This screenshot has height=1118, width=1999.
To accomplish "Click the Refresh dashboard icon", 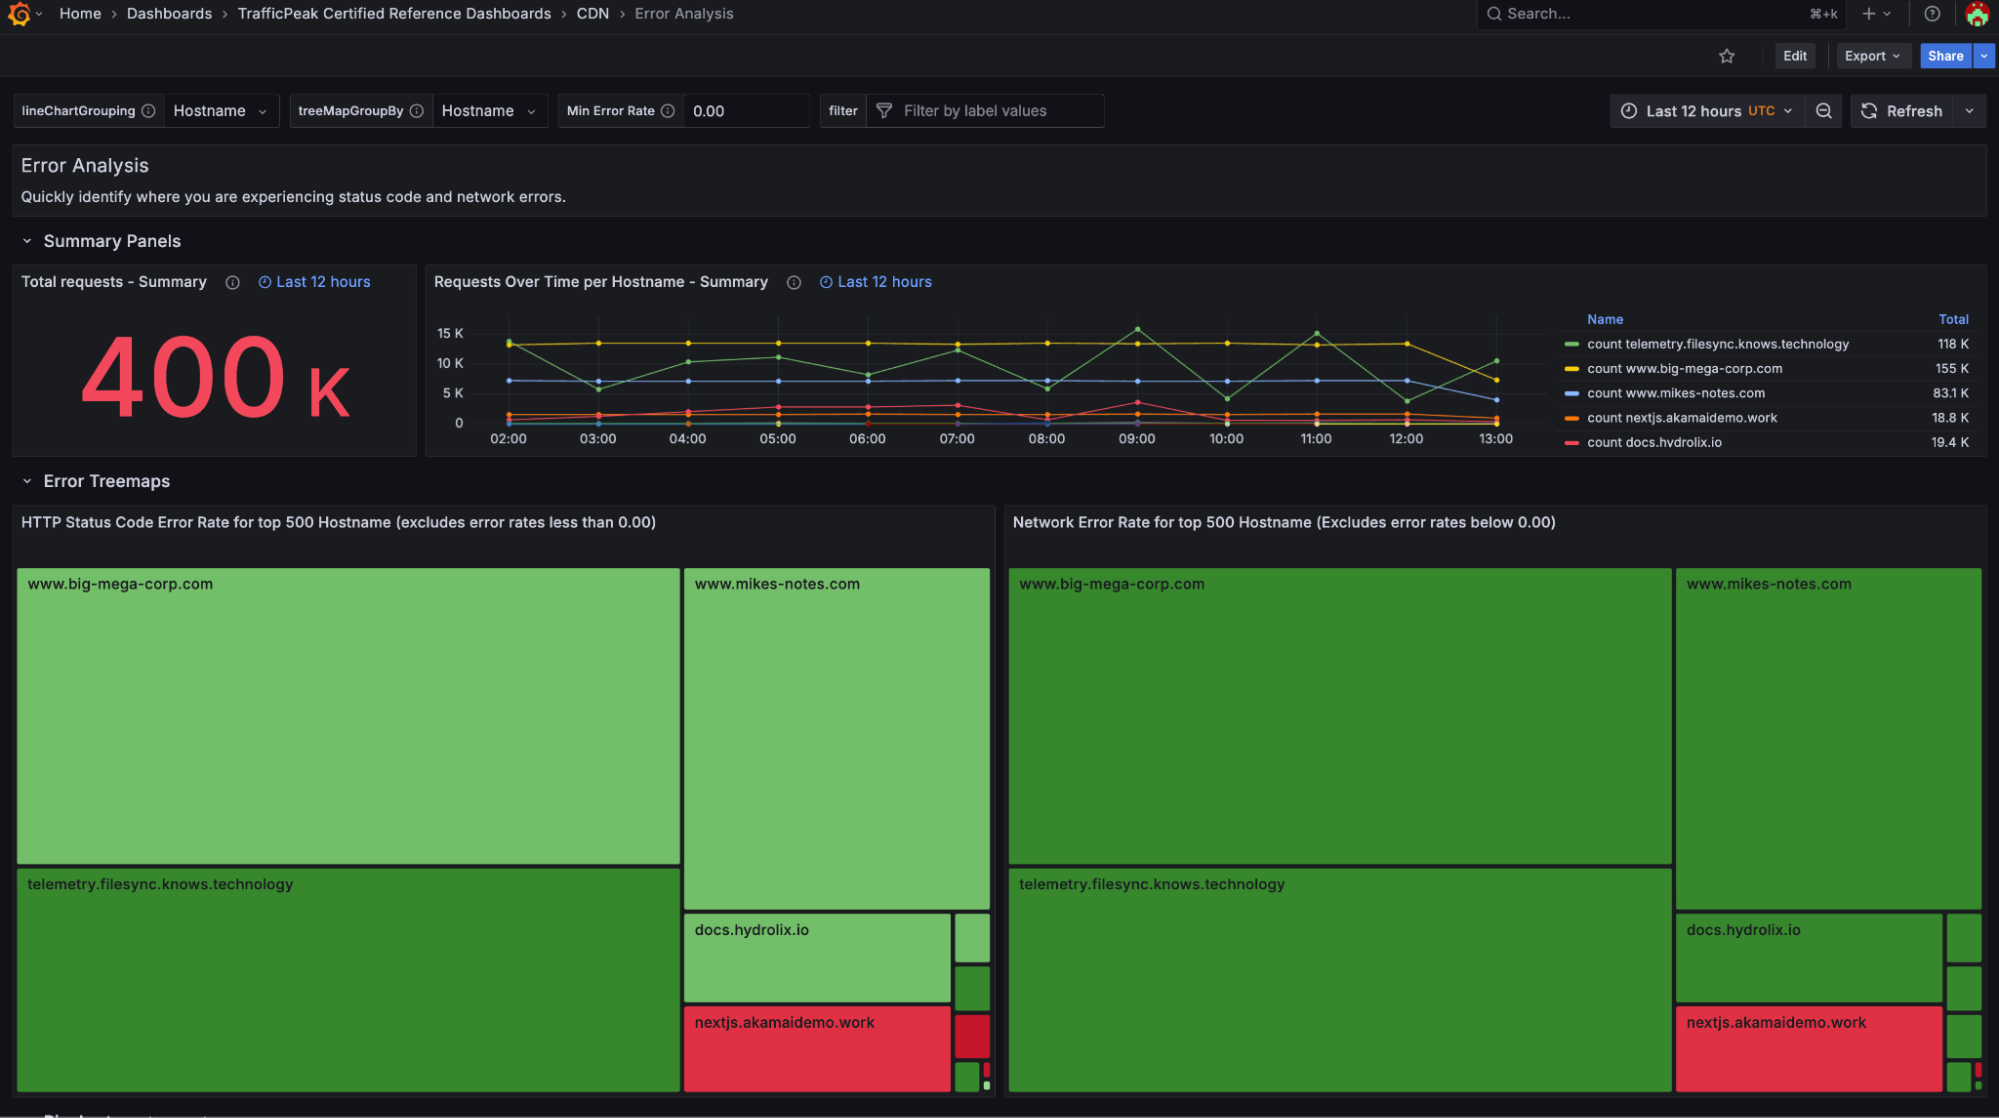I will (1869, 110).
